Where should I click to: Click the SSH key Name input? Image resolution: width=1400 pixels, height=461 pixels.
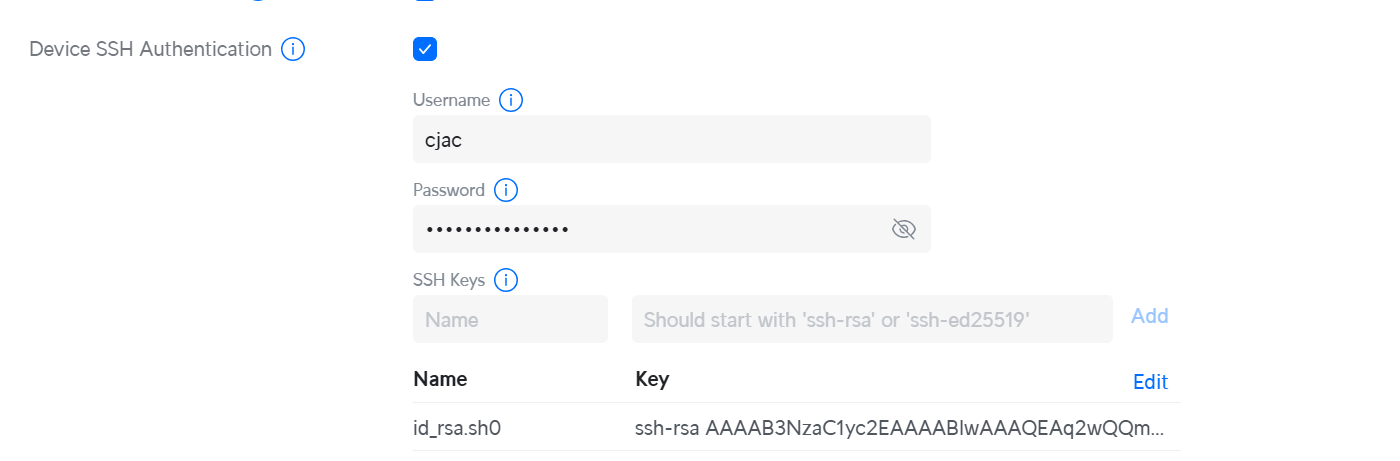pyautogui.click(x=510, y=319)
